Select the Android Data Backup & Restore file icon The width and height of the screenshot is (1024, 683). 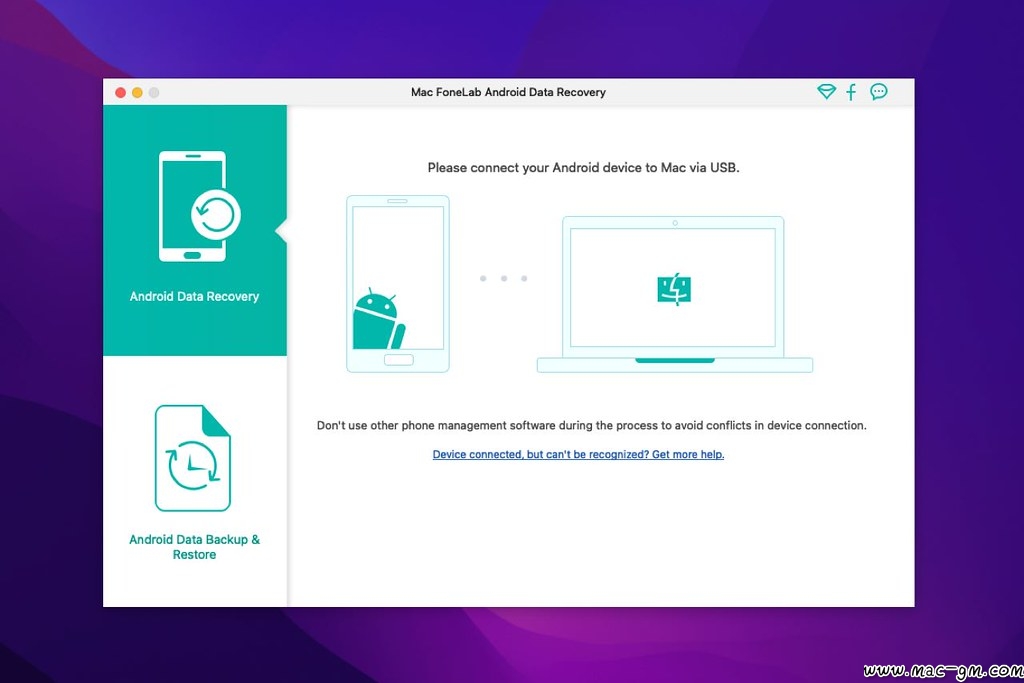pyautogui.click(x=193, y=458)
